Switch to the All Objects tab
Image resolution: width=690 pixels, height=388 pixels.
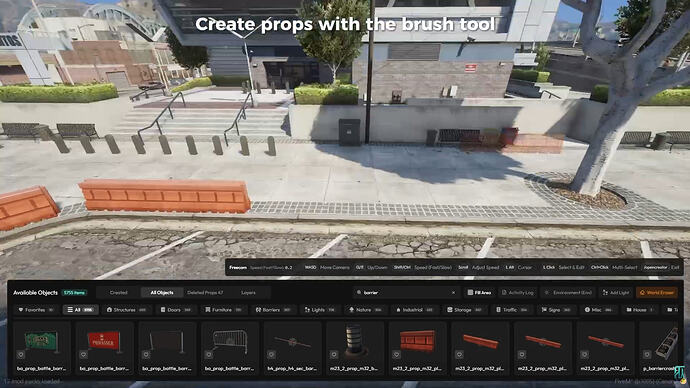[x=162, y=293]
